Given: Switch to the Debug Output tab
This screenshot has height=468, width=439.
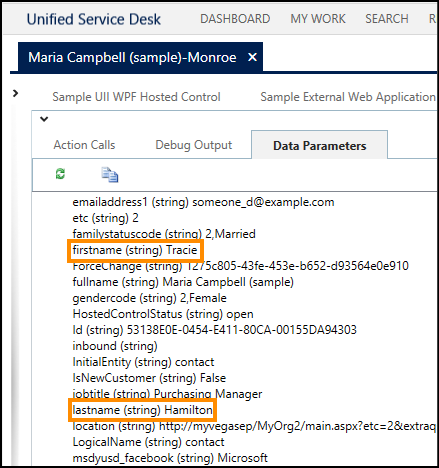Looking at the screenshot, I should (194, 145).
